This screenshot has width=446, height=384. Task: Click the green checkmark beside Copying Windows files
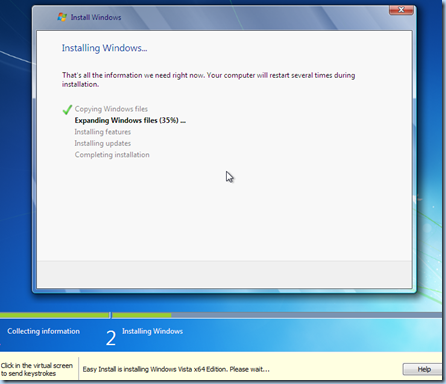pos(67,109)
